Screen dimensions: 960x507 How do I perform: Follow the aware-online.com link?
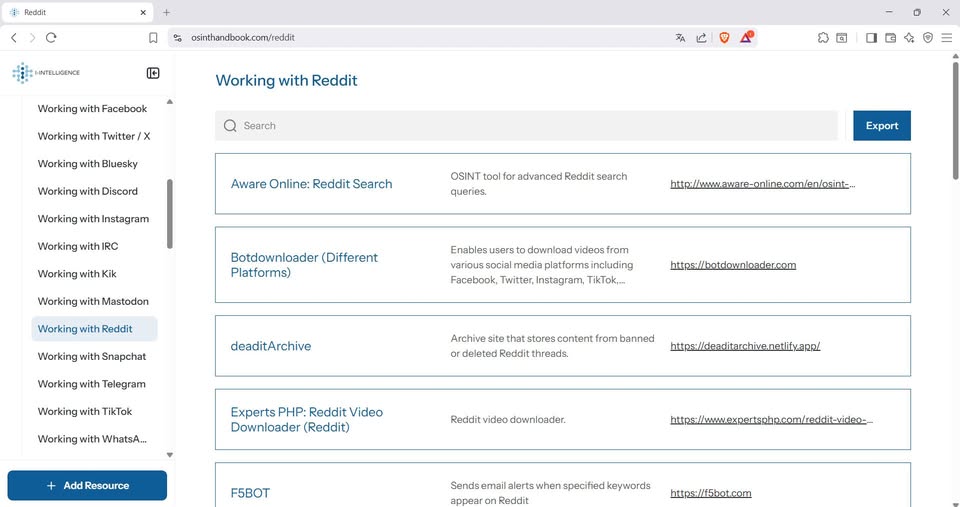point(762,184)
